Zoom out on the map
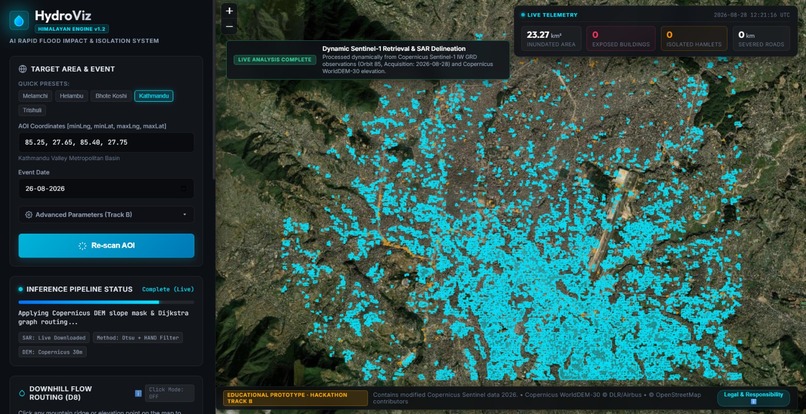 coord(229,26)
